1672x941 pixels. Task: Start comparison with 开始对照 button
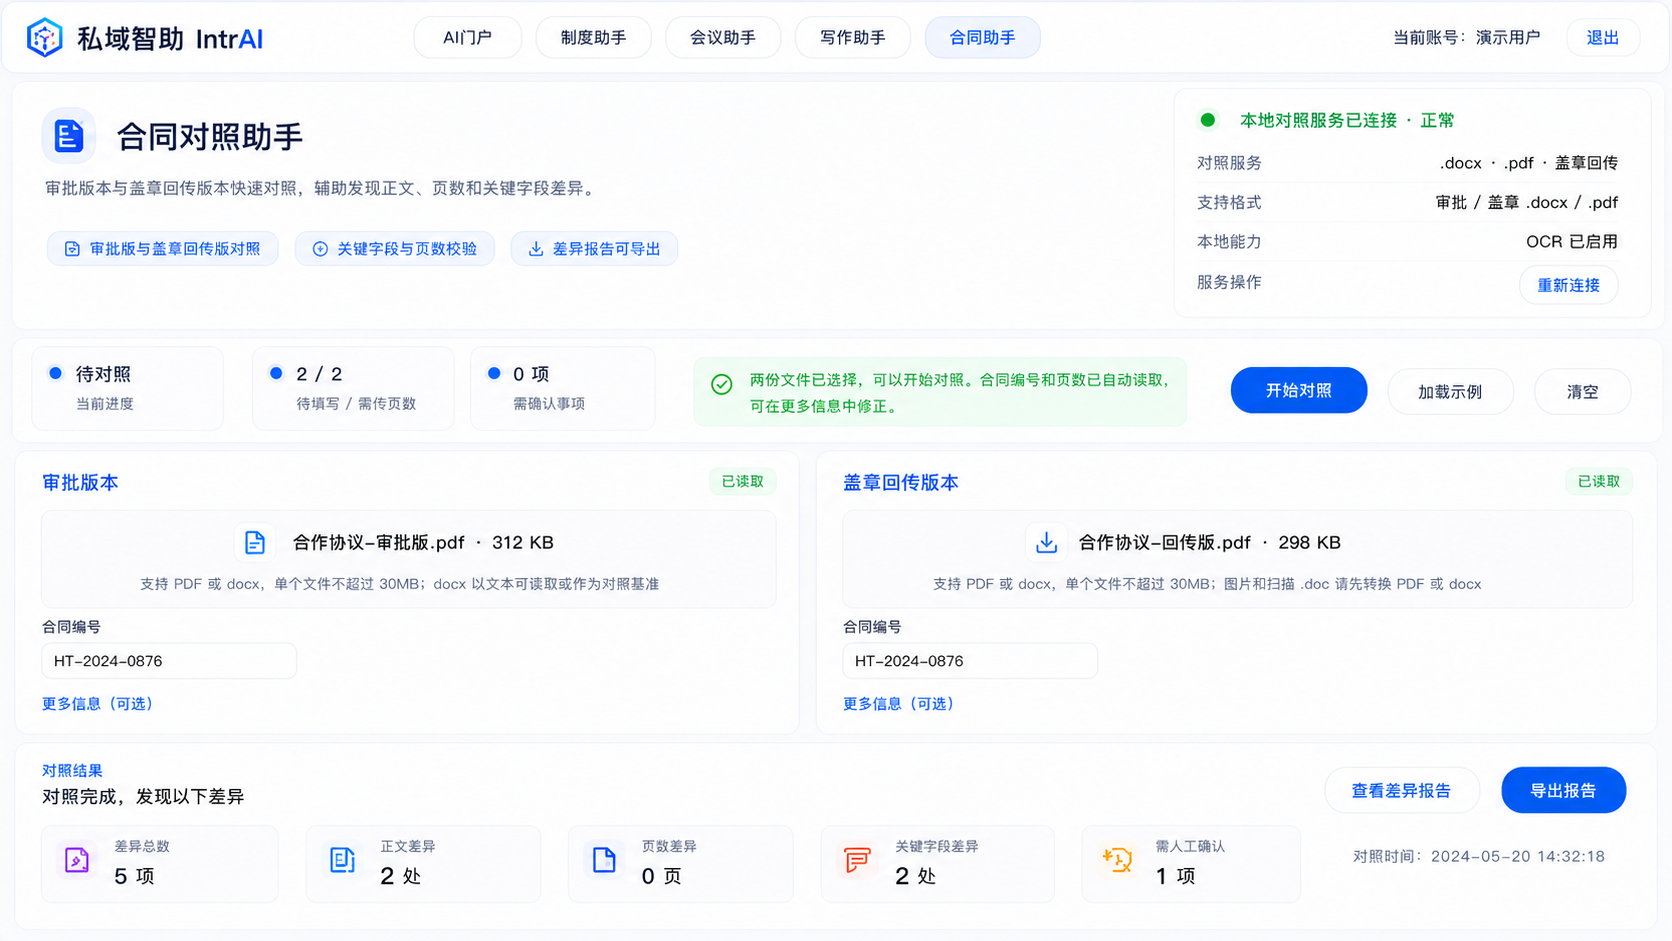click(1298, 390)
